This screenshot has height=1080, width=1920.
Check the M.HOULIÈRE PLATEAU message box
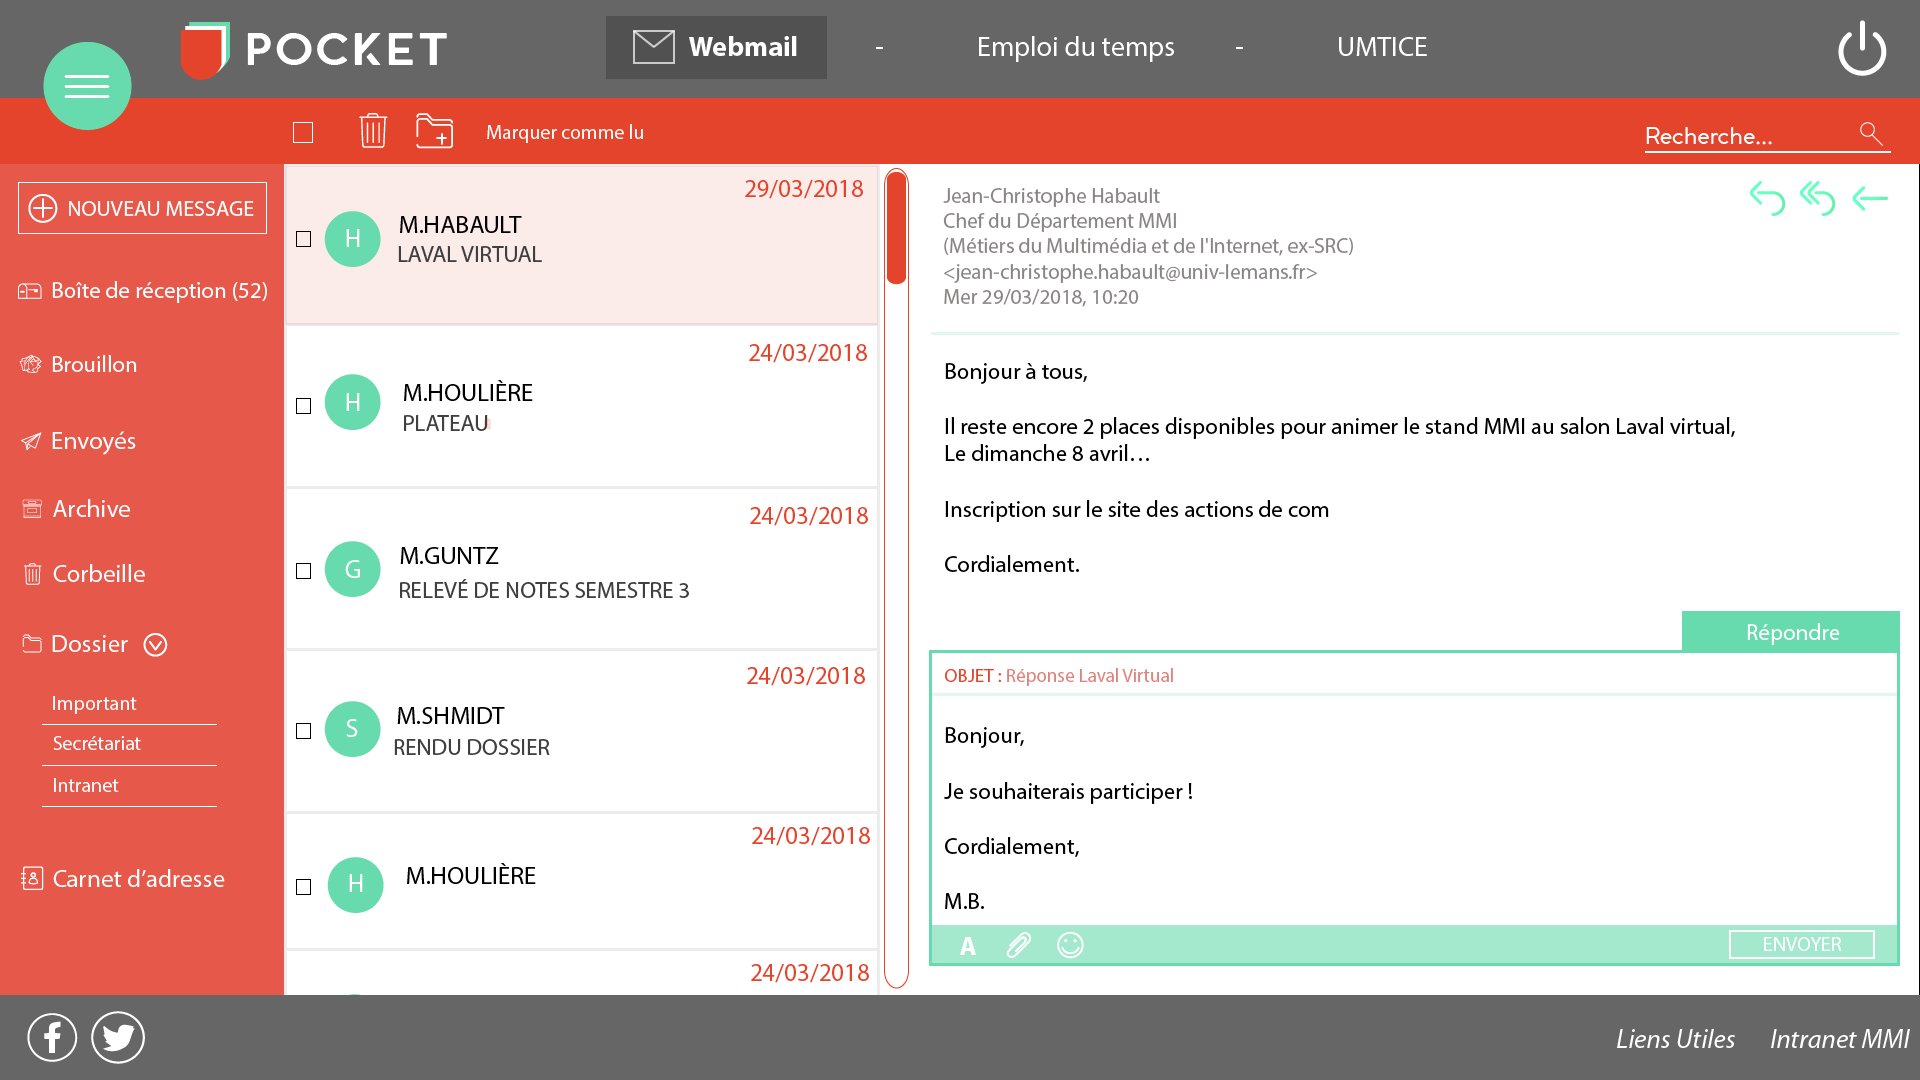[x=304, y=406]
